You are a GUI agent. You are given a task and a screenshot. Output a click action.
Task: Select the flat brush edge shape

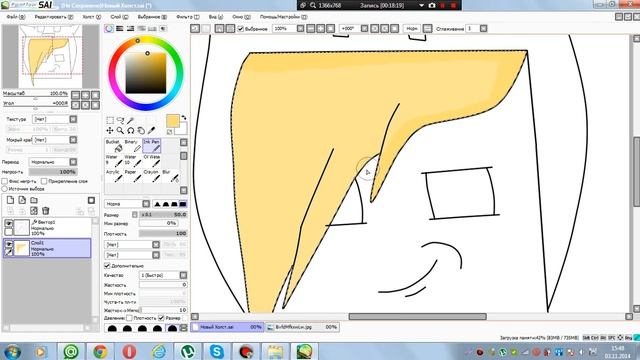[x=183, y=204]
